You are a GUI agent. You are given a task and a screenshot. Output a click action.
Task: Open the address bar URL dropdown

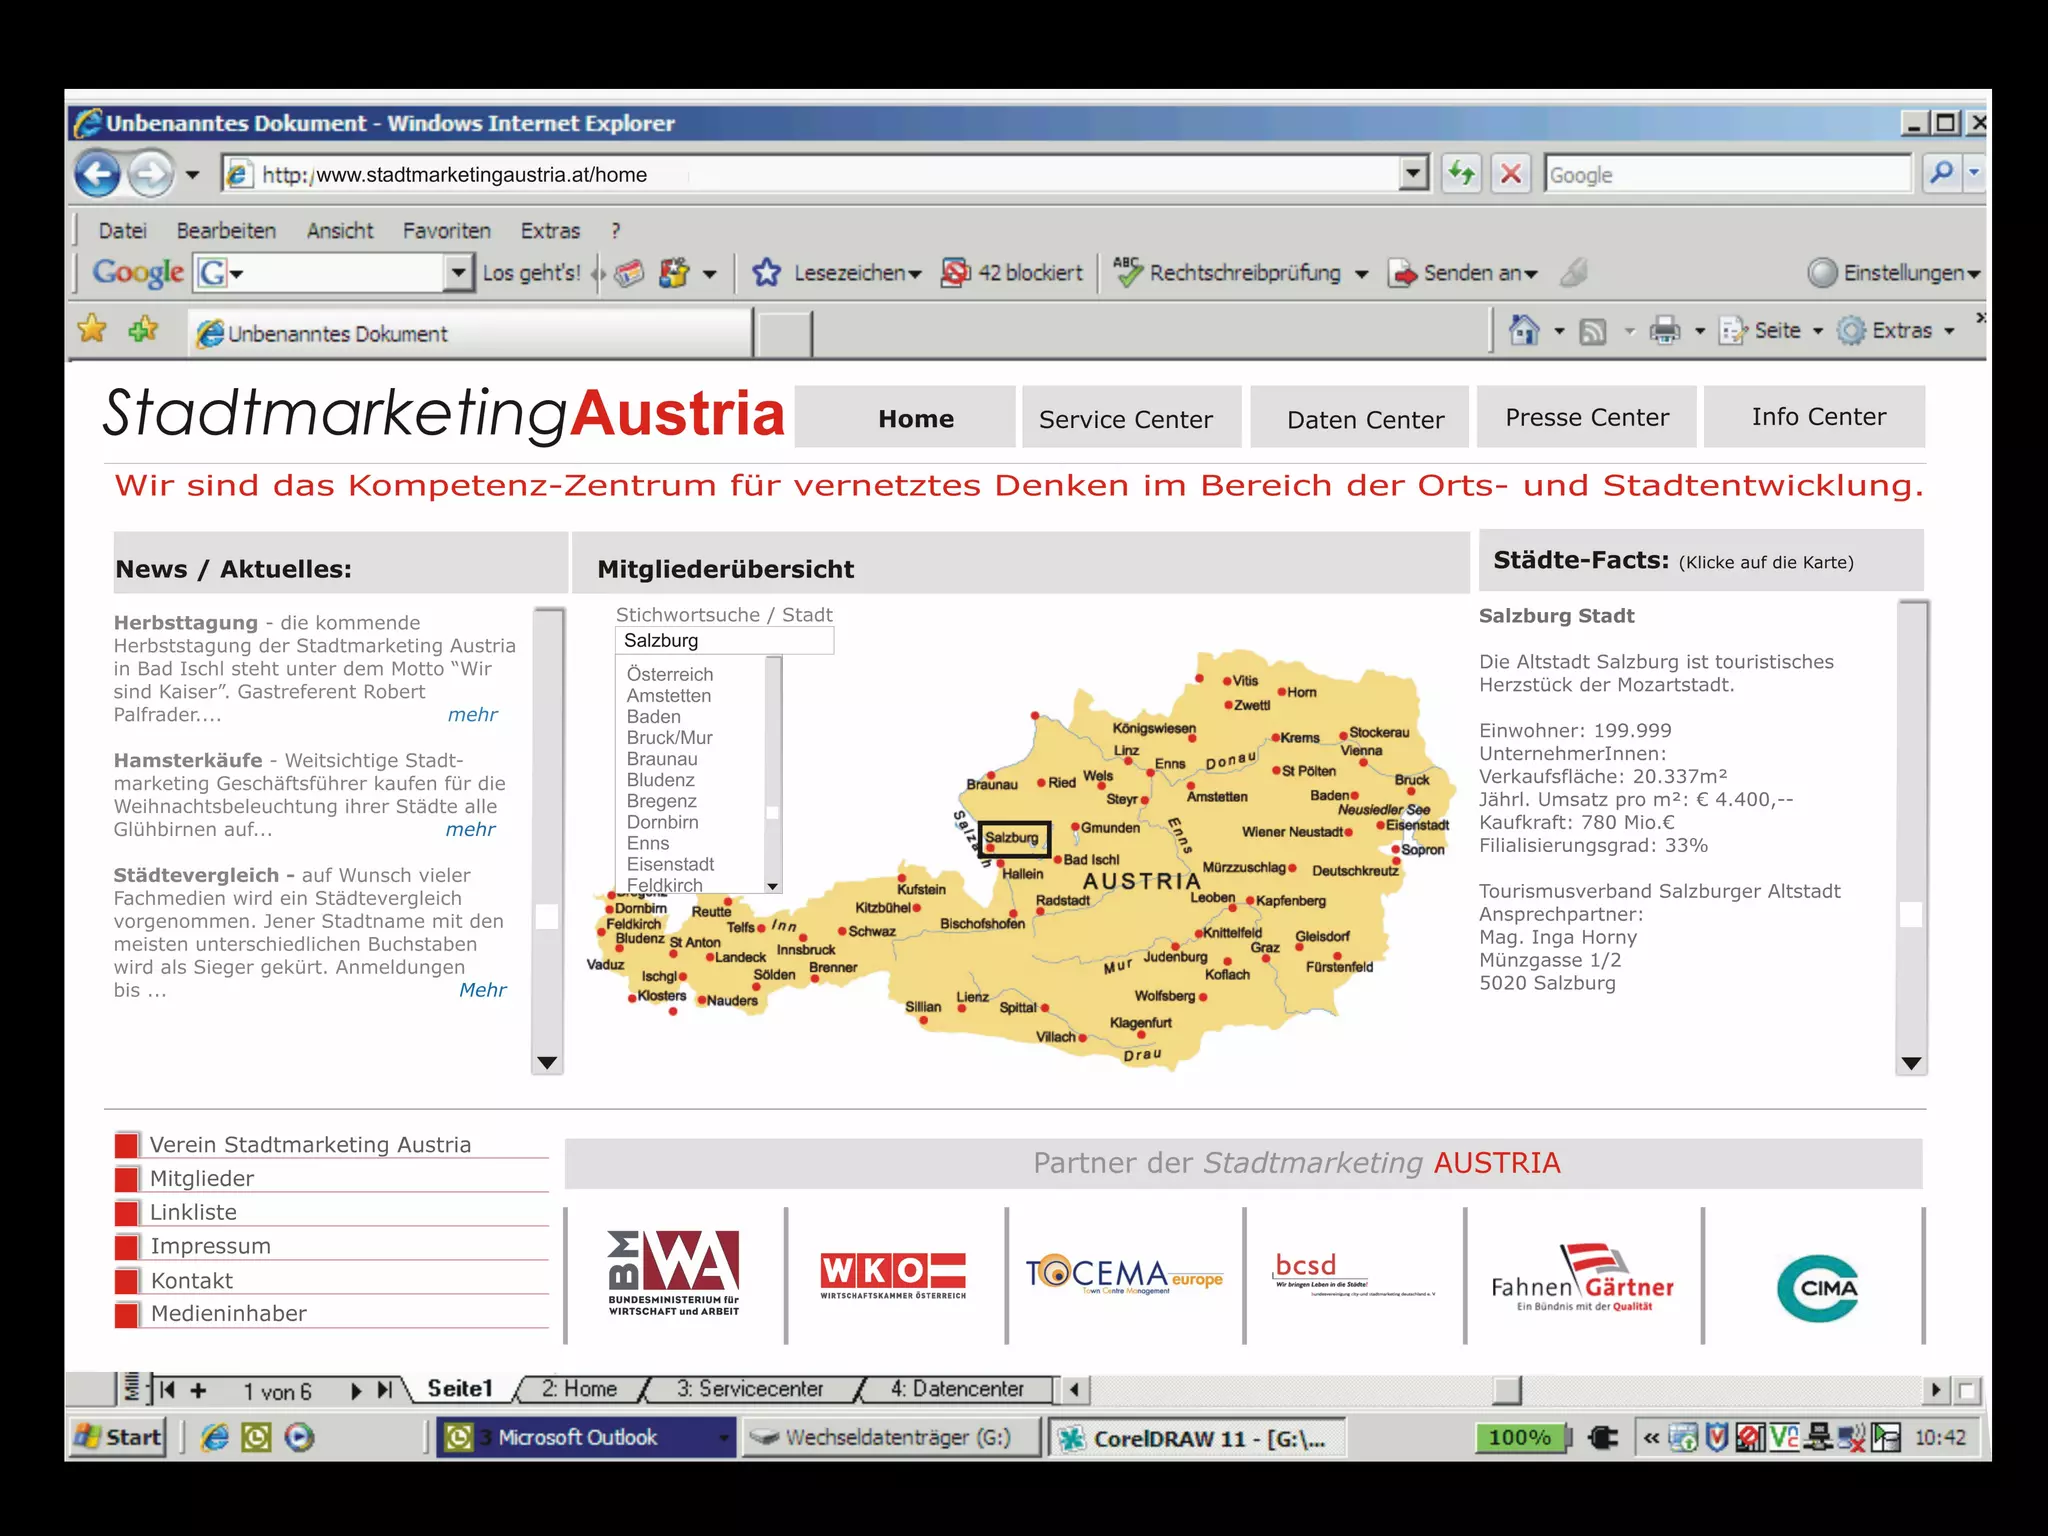coord(1412,175)
